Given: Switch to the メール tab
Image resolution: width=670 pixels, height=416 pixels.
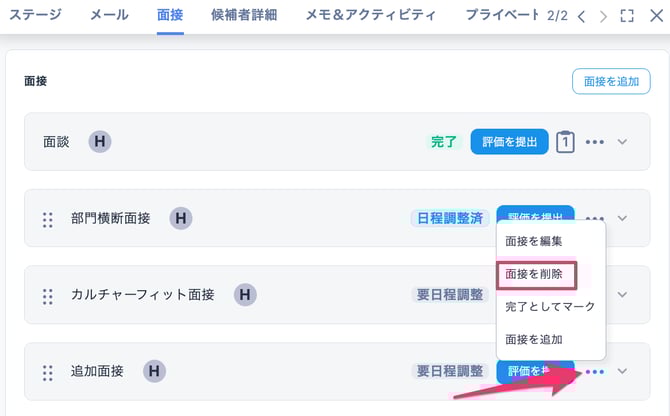Looking at the screenshot, I should (x=109, y=15).
